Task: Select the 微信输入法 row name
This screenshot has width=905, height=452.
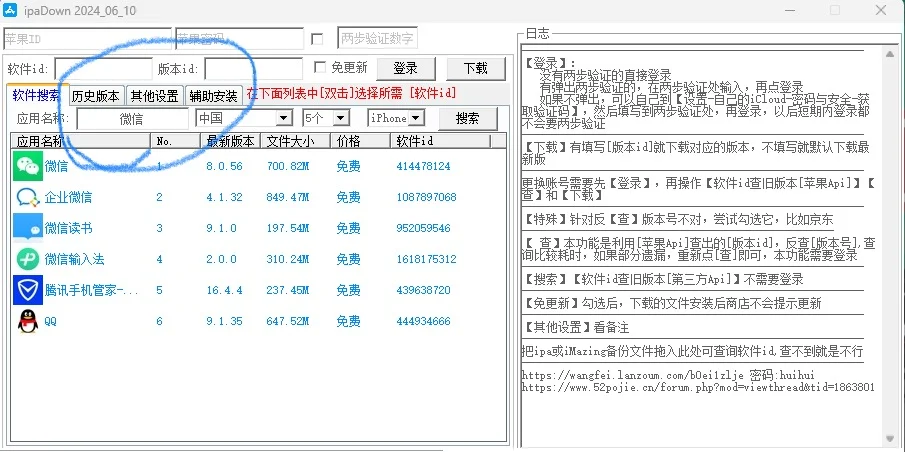Action: pyautogui.click(x=74, y=259)
